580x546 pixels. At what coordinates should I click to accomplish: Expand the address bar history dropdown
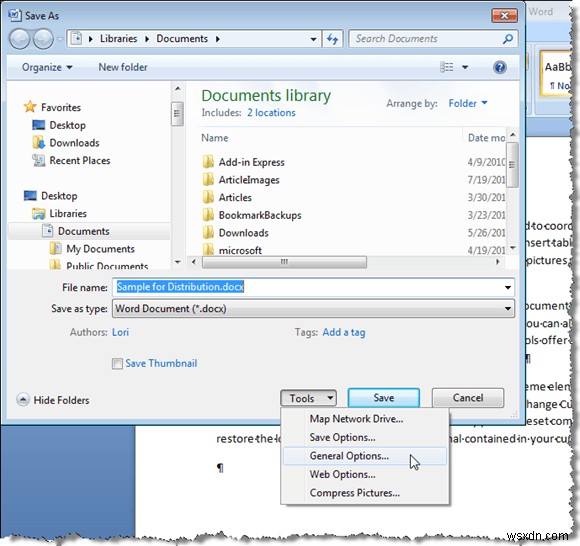coord(313,39)
